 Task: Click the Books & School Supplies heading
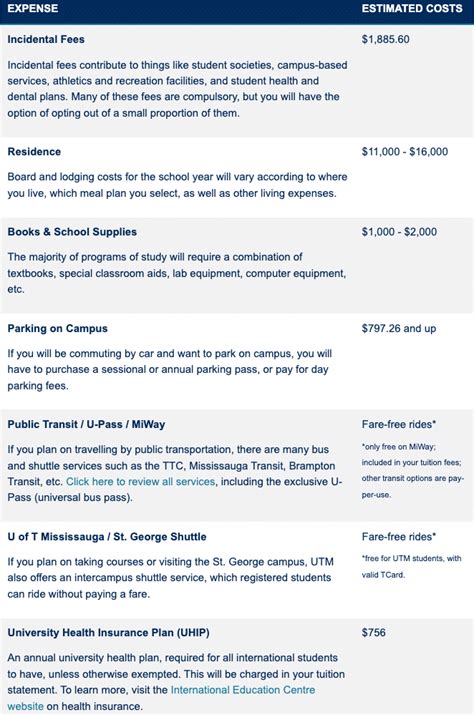[72, 232]
